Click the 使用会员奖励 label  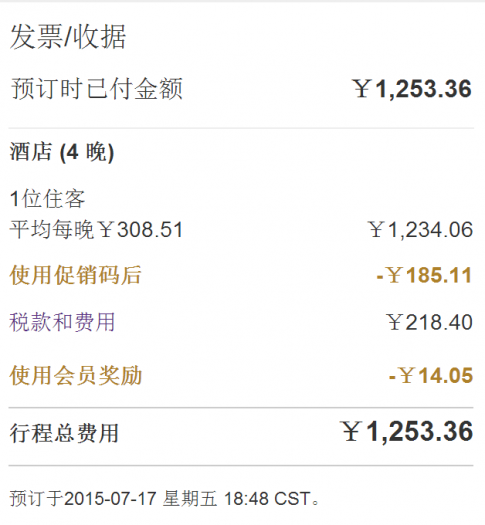76,375
